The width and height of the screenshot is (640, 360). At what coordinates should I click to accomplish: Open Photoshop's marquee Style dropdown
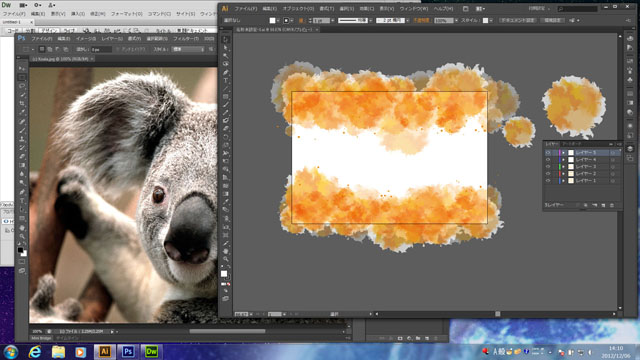[188, 49]
